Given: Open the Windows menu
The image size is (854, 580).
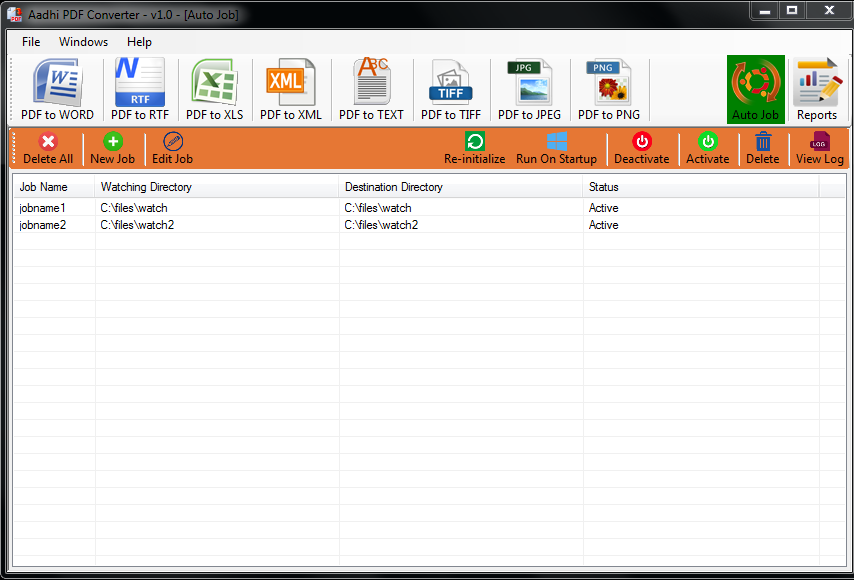Looking at the screenshot, I should point(83,42).
